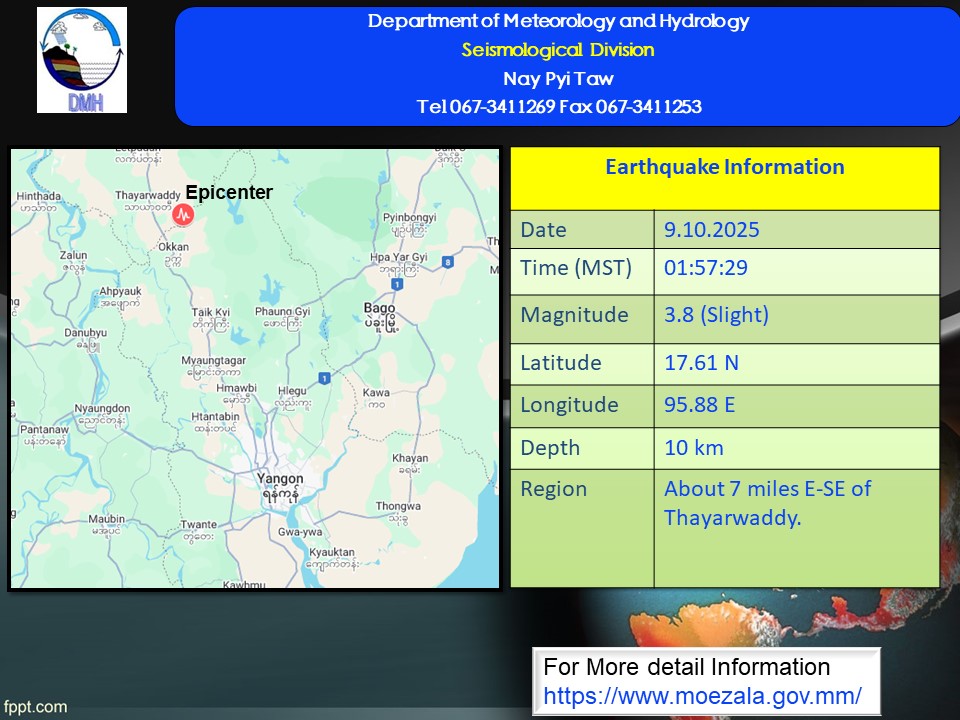The image size is (960, 720).
Task: Click the Epicenter text label
Action: tap(229, 193)
